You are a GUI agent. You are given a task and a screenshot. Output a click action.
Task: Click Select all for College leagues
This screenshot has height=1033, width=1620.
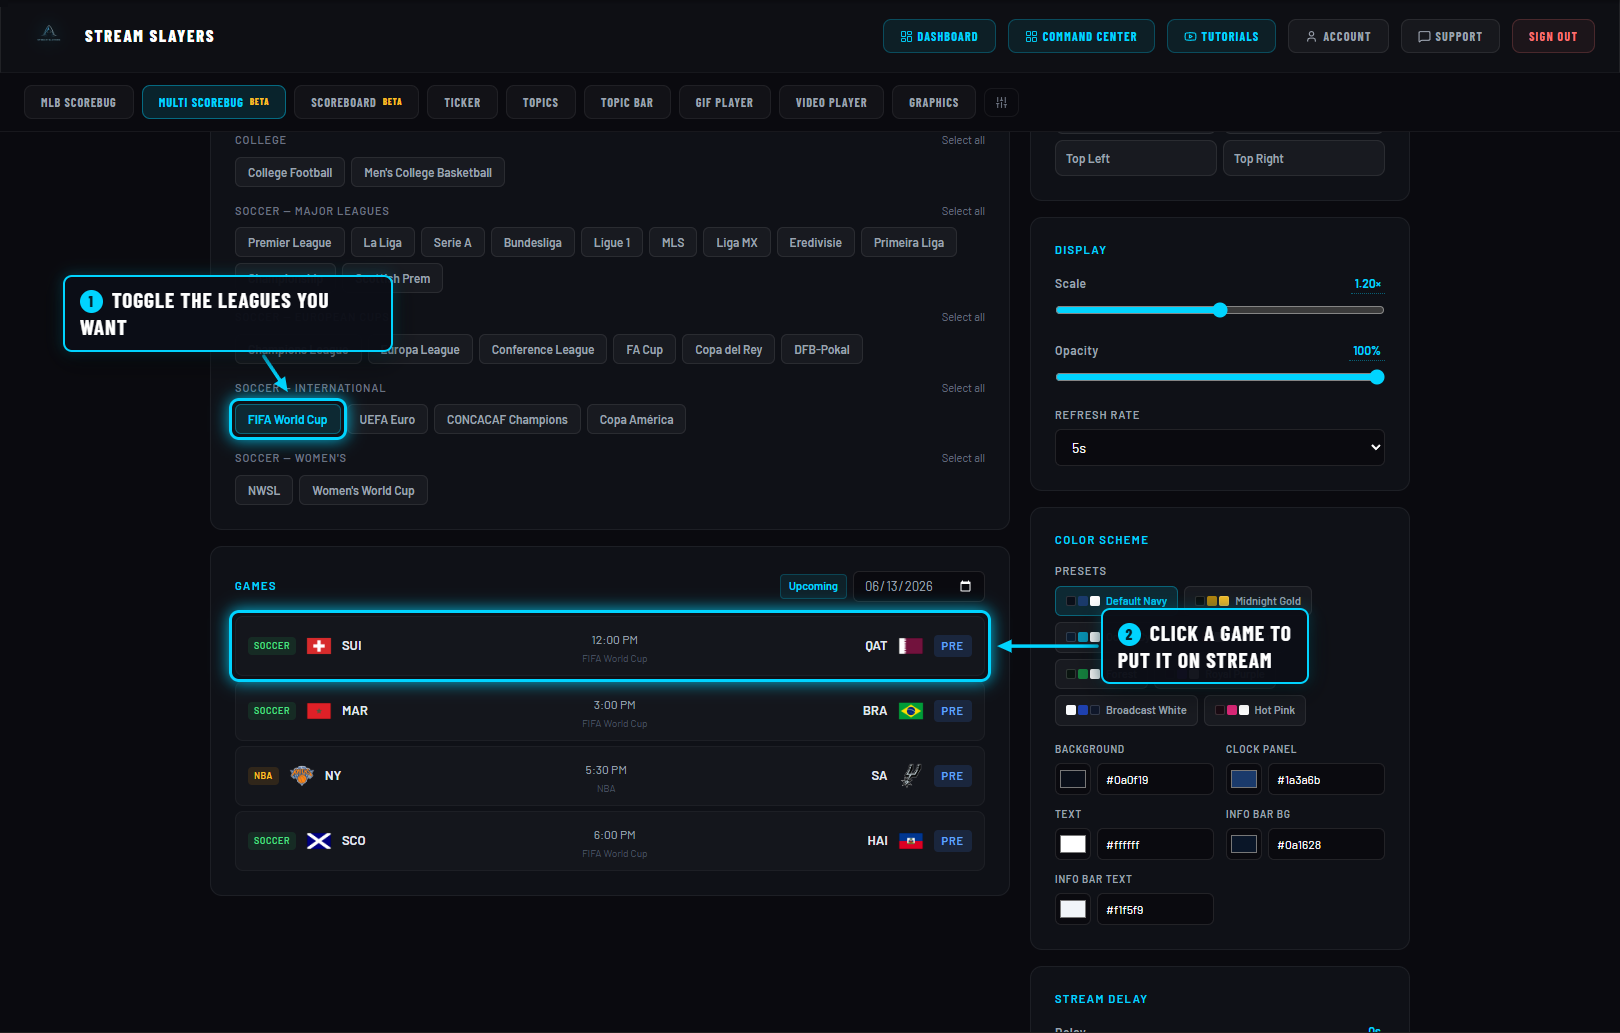[963, 140]
